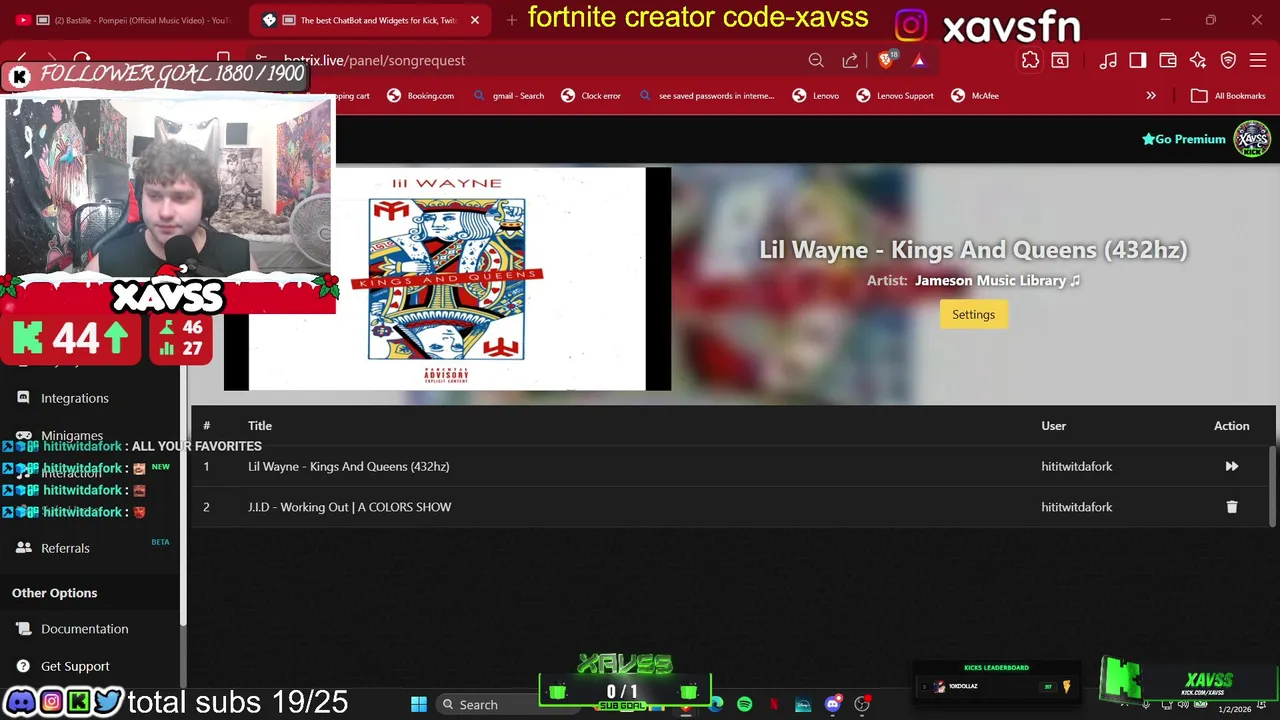Close the Best ChatBot and Widgets tab
Image resolution: width=1280 pixels, height=720 pixels.
pyautogui.click(x=475, y=20)
